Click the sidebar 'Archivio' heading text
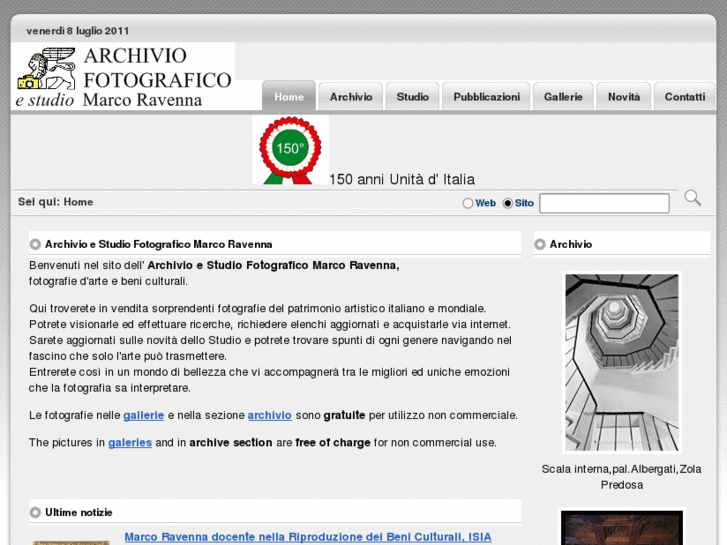The image size is (727, 545). [571, 244]
